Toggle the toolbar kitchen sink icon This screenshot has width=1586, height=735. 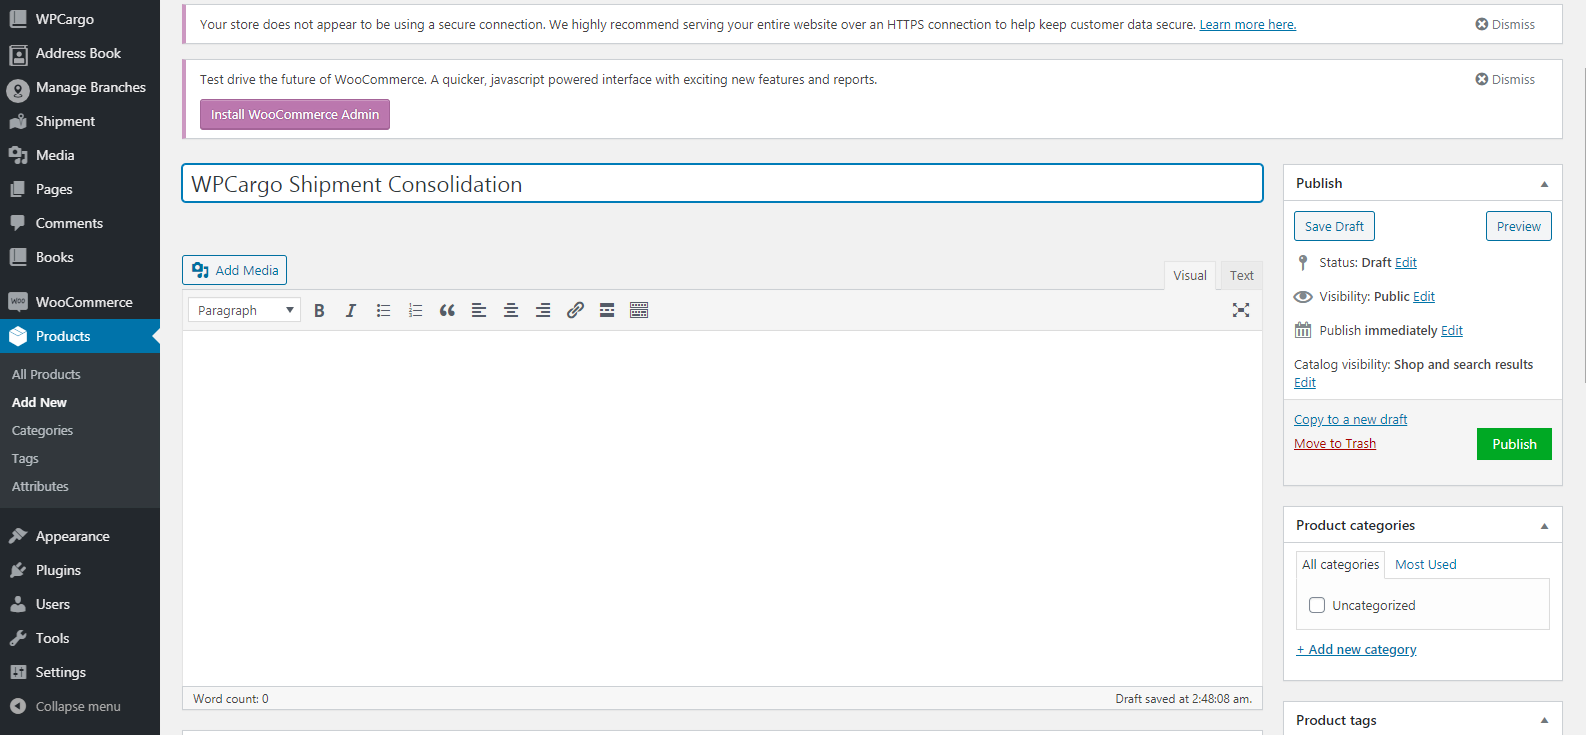coord(639,311)
